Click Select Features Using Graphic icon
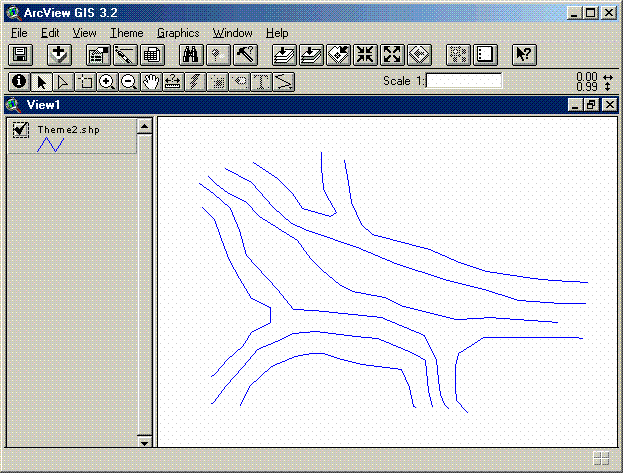This screenshot has height=473, width=623. [x=458, y=55]
